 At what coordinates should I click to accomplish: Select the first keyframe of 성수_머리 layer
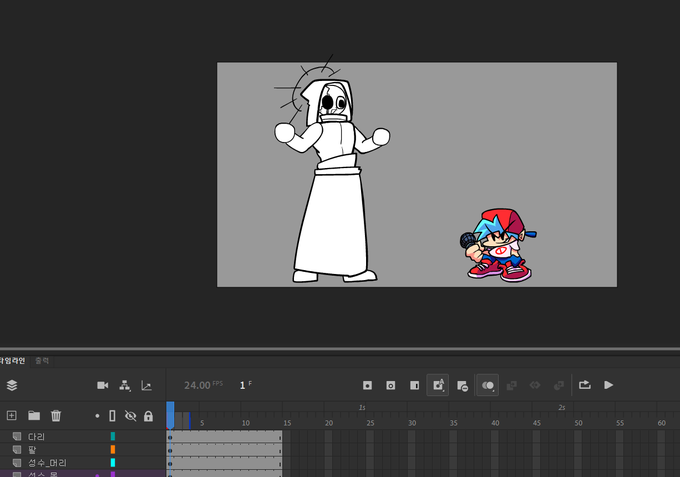[170, 463]
